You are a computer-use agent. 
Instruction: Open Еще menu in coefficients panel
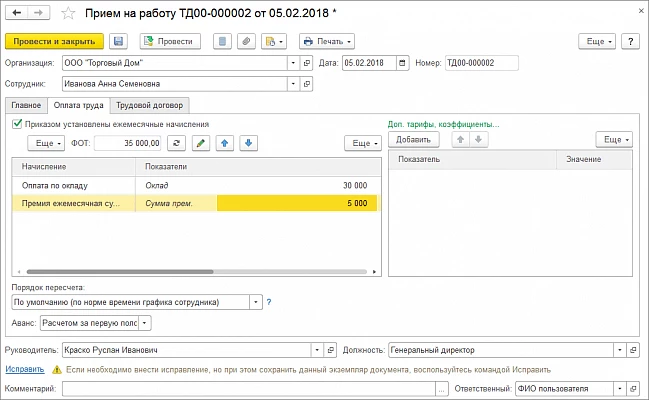(614, 140)
